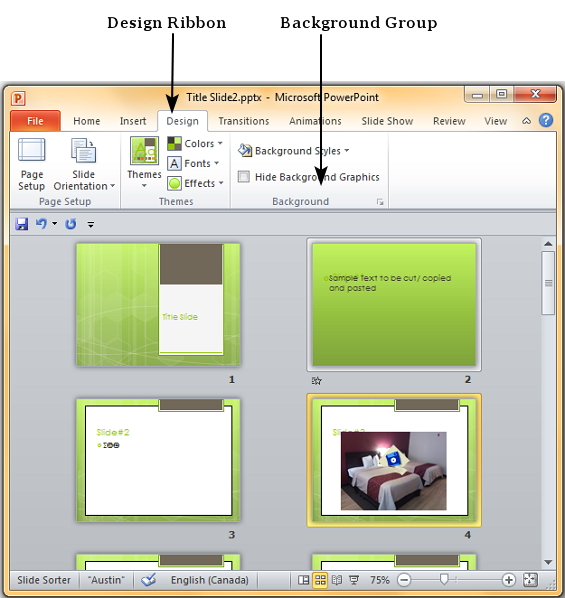This screenshot has width=565, height=598.
Task: Select Slide Sorter view icon in status bar
Action: [x=320, y=580]
